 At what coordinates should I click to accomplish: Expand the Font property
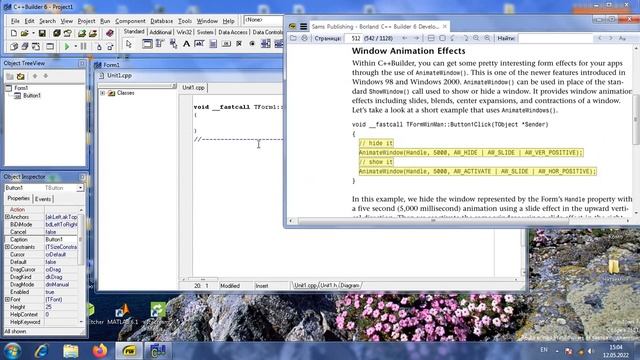[x=7, y=300]
